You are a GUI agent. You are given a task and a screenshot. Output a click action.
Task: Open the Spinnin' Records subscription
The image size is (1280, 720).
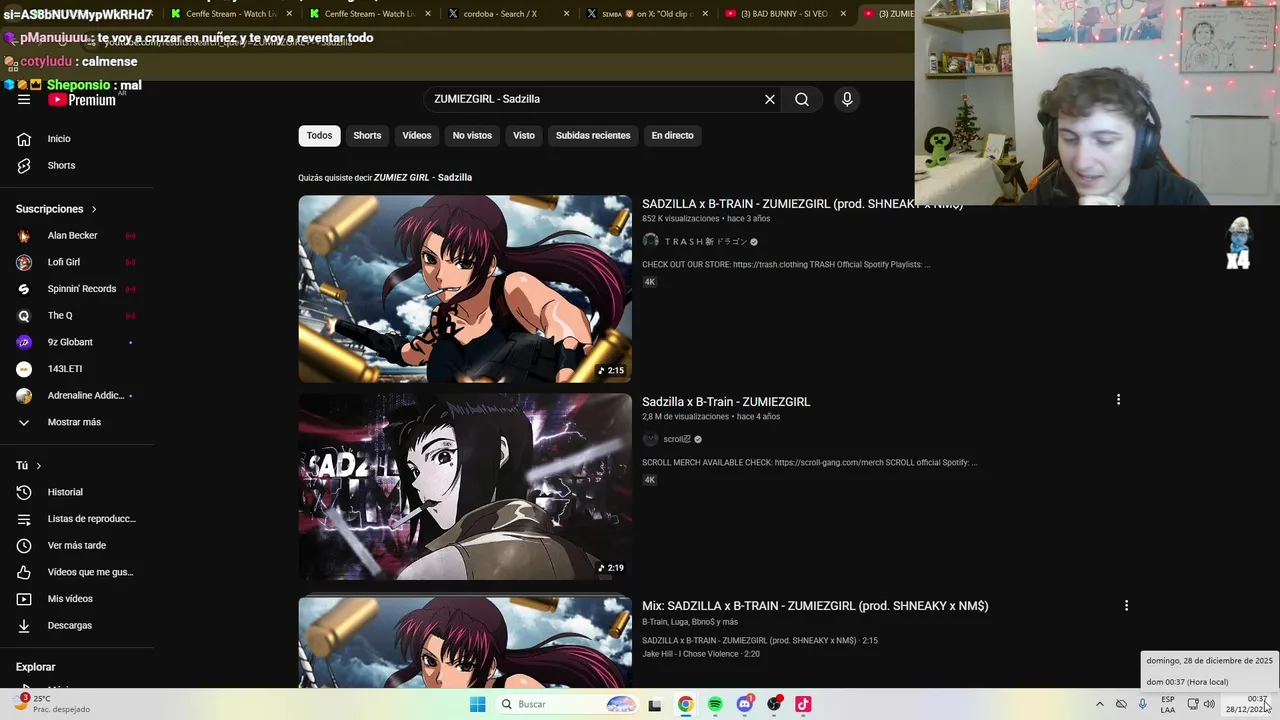click(76, 289)
